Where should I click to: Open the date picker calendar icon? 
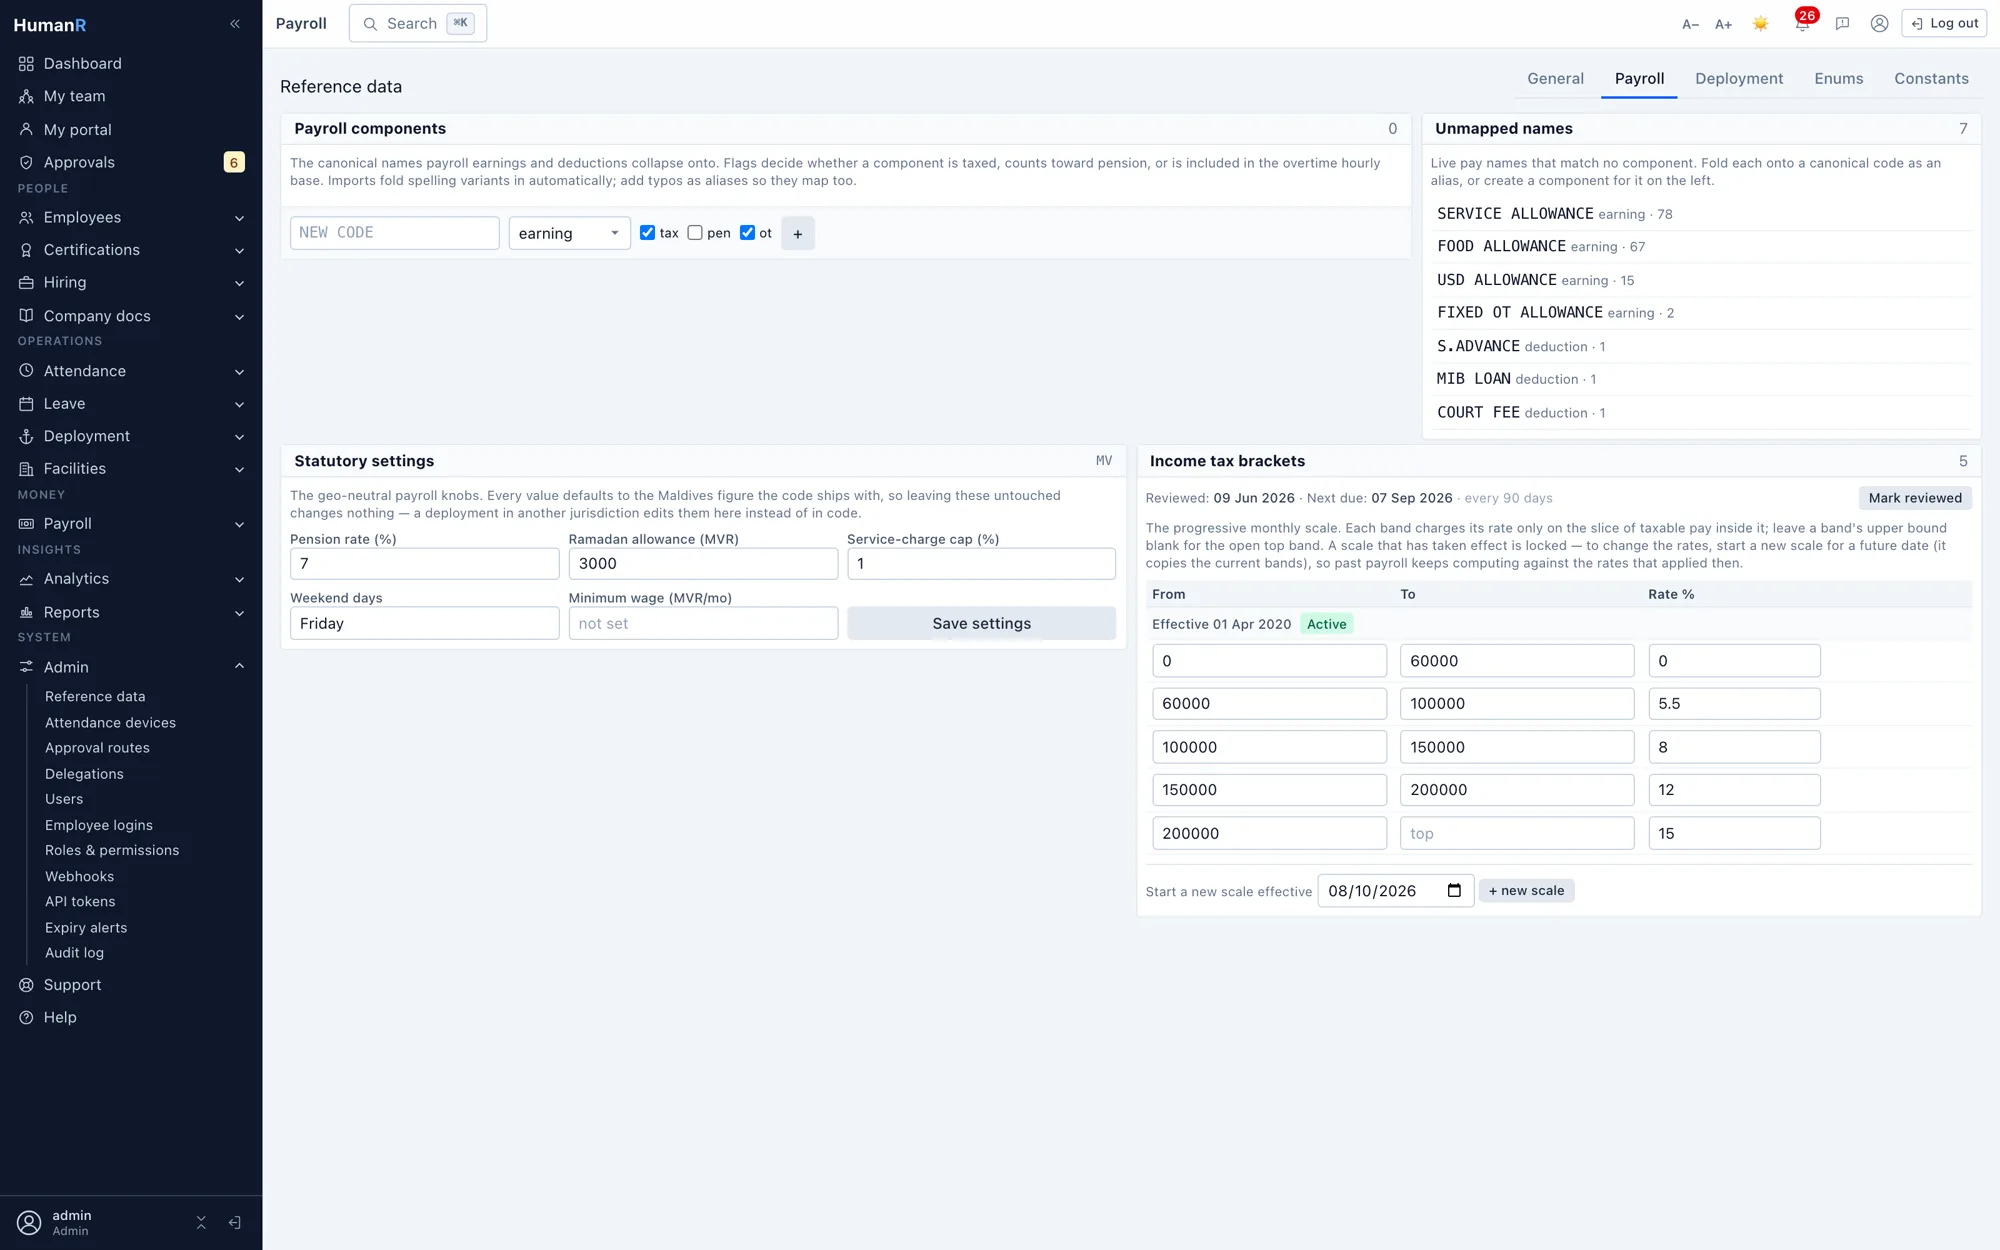[x=1454, y=891]
